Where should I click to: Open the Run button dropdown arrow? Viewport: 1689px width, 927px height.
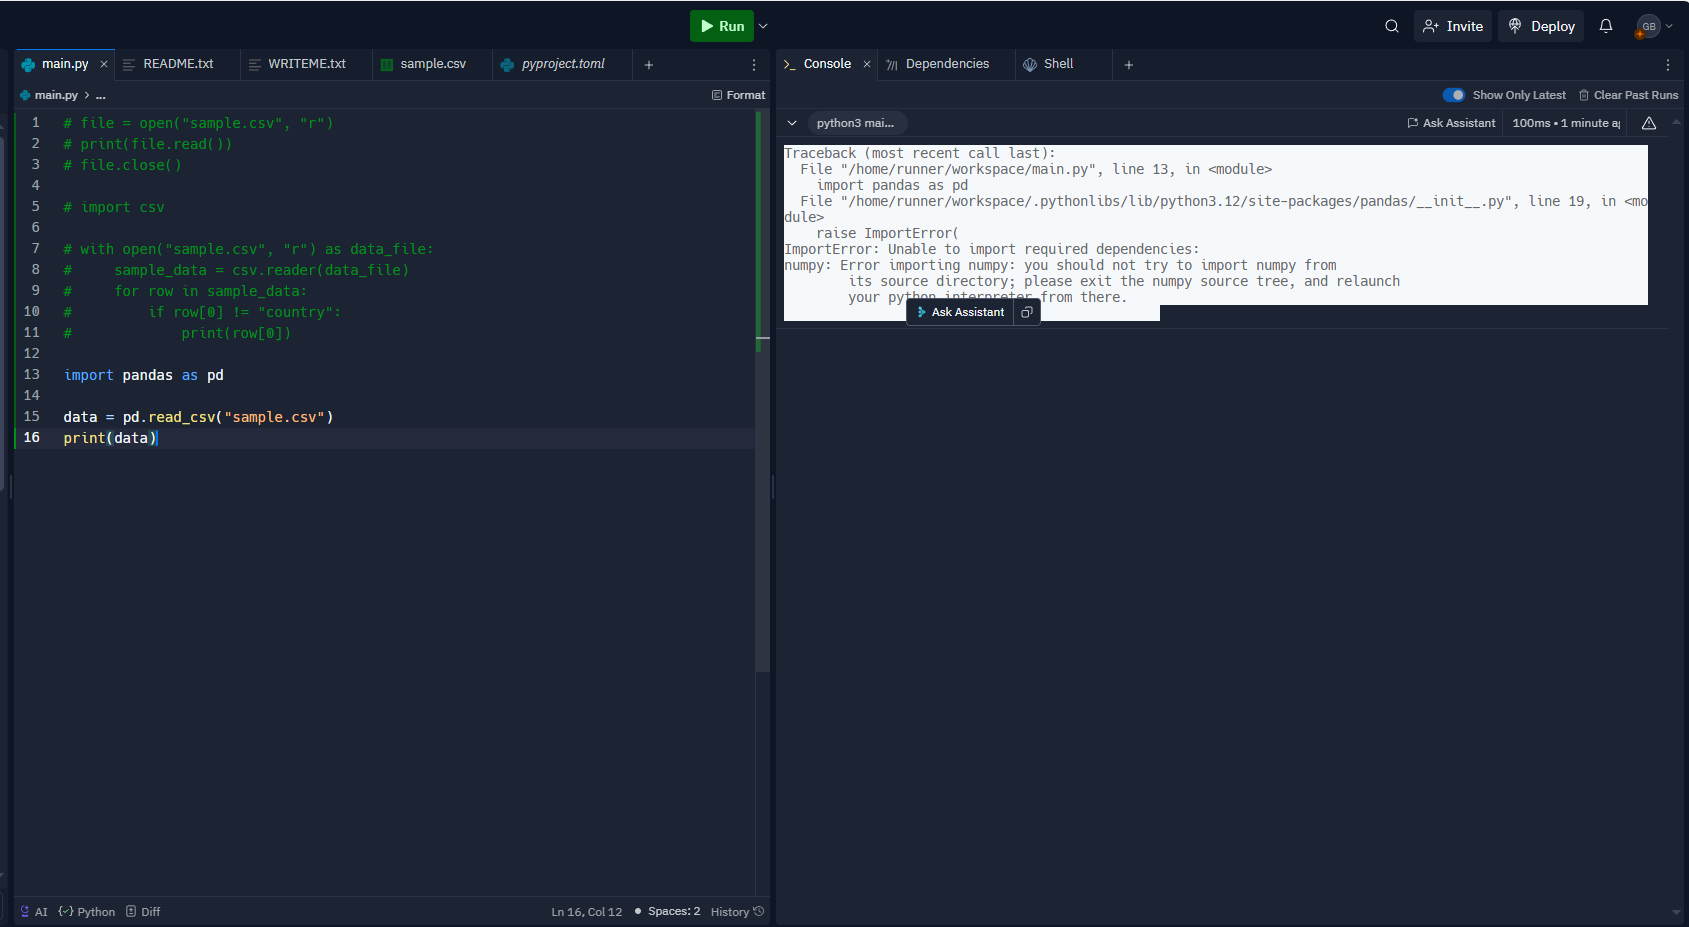click(763, 26)
